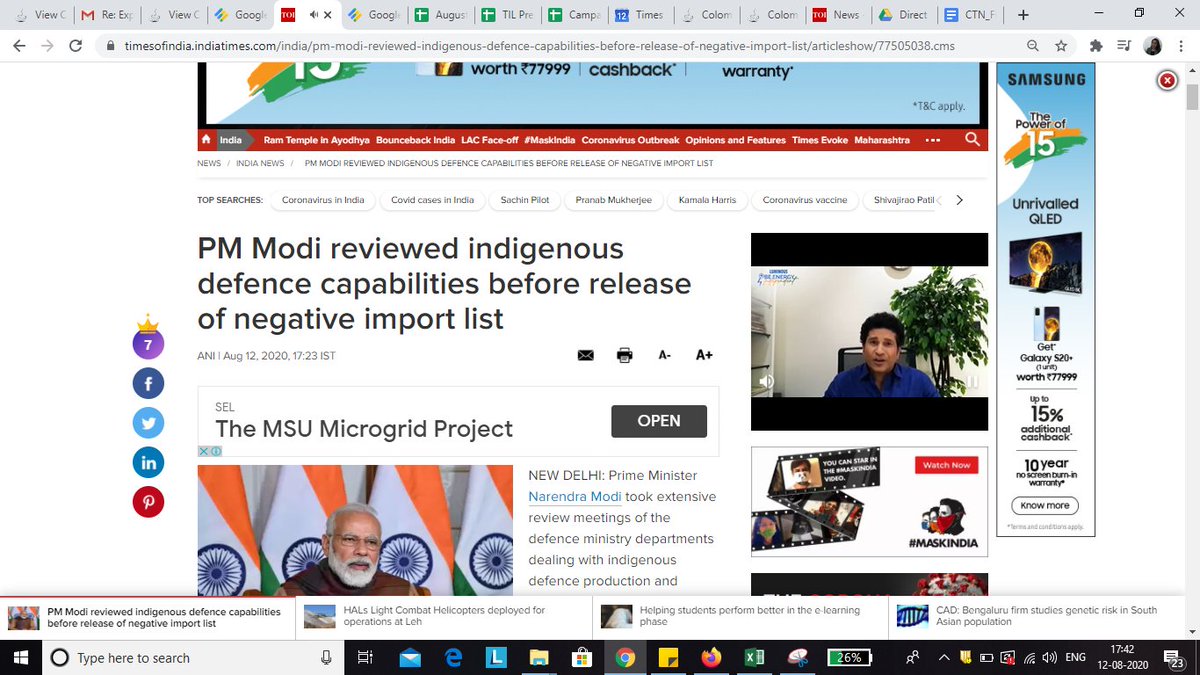Image resolution: width=1200 pixels, height=675 pixels.
Task: Open Opinions and Features section
Action: click(x=736, y=140)
